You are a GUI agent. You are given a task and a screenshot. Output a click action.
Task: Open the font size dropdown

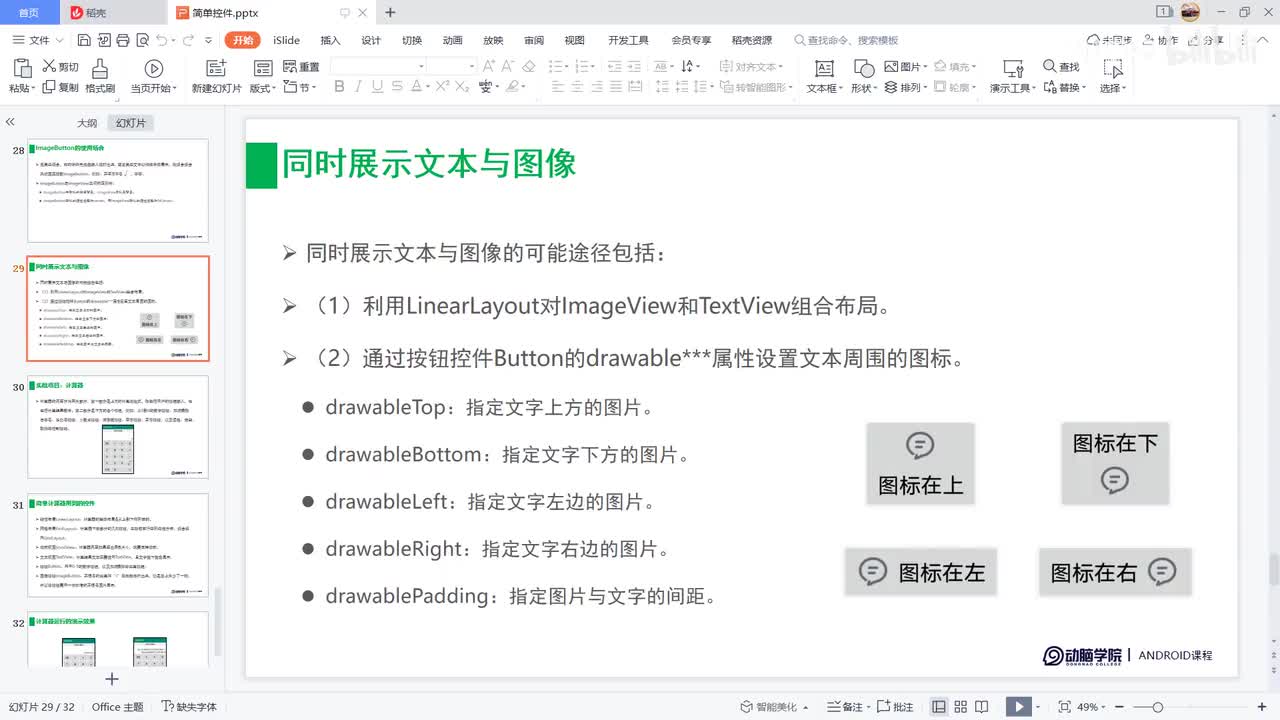pyautogui.click(x=471, y=66)
